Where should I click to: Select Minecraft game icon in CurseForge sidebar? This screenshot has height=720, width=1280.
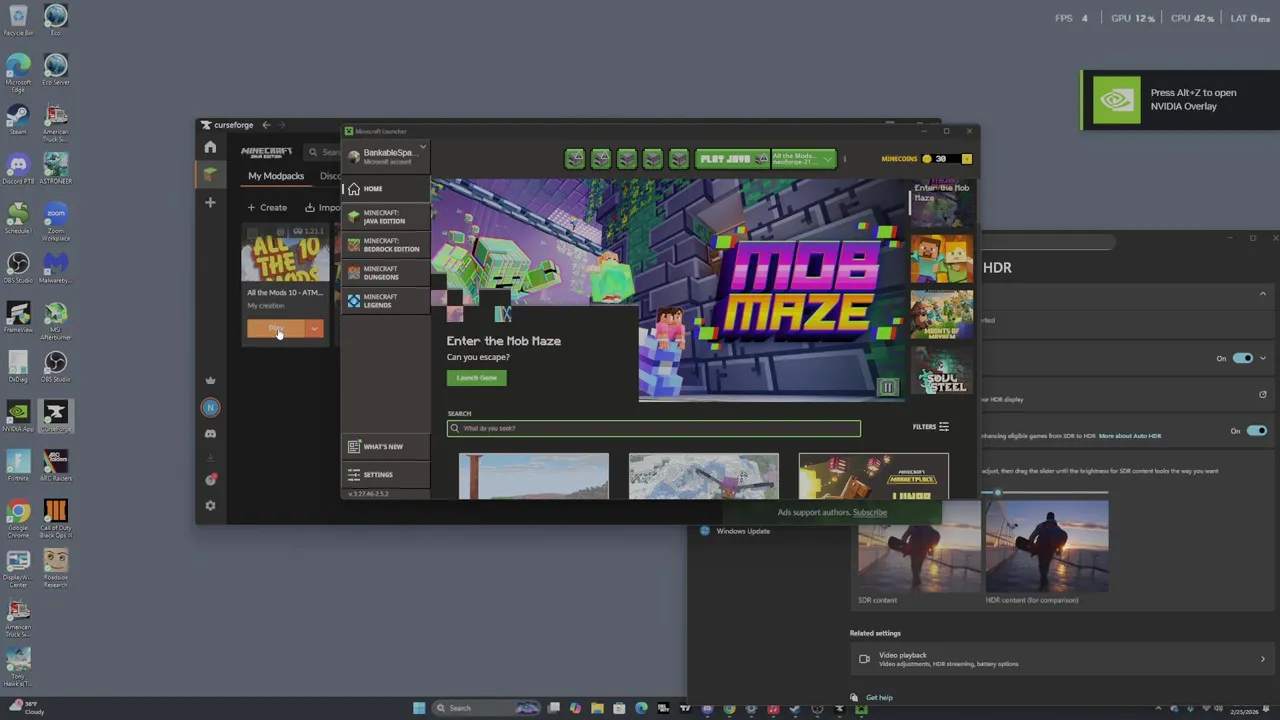pyautogui.click(x=210, y=174)
